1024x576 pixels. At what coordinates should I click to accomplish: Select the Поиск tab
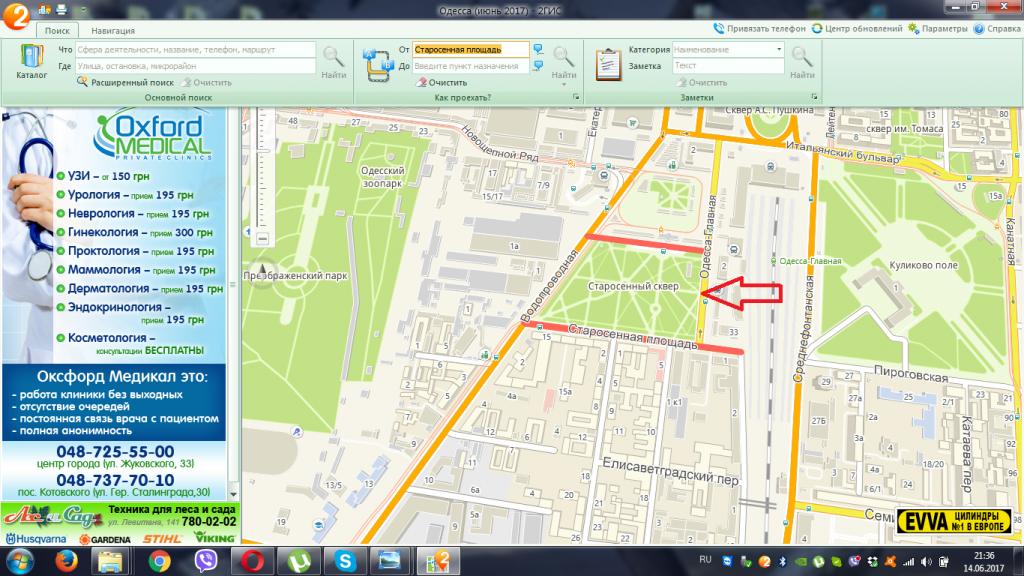coord(56,32)
